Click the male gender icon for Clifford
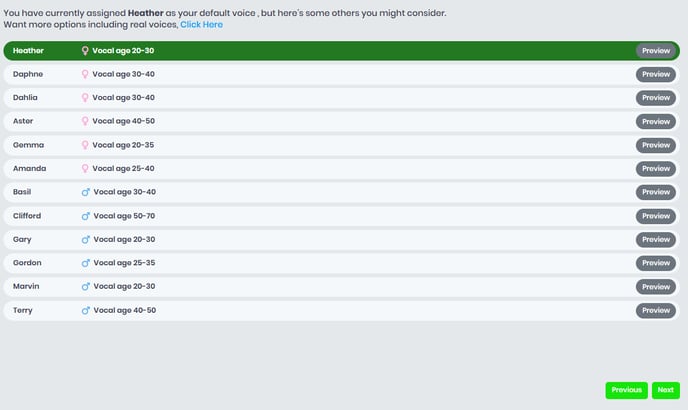 point(86,216)
